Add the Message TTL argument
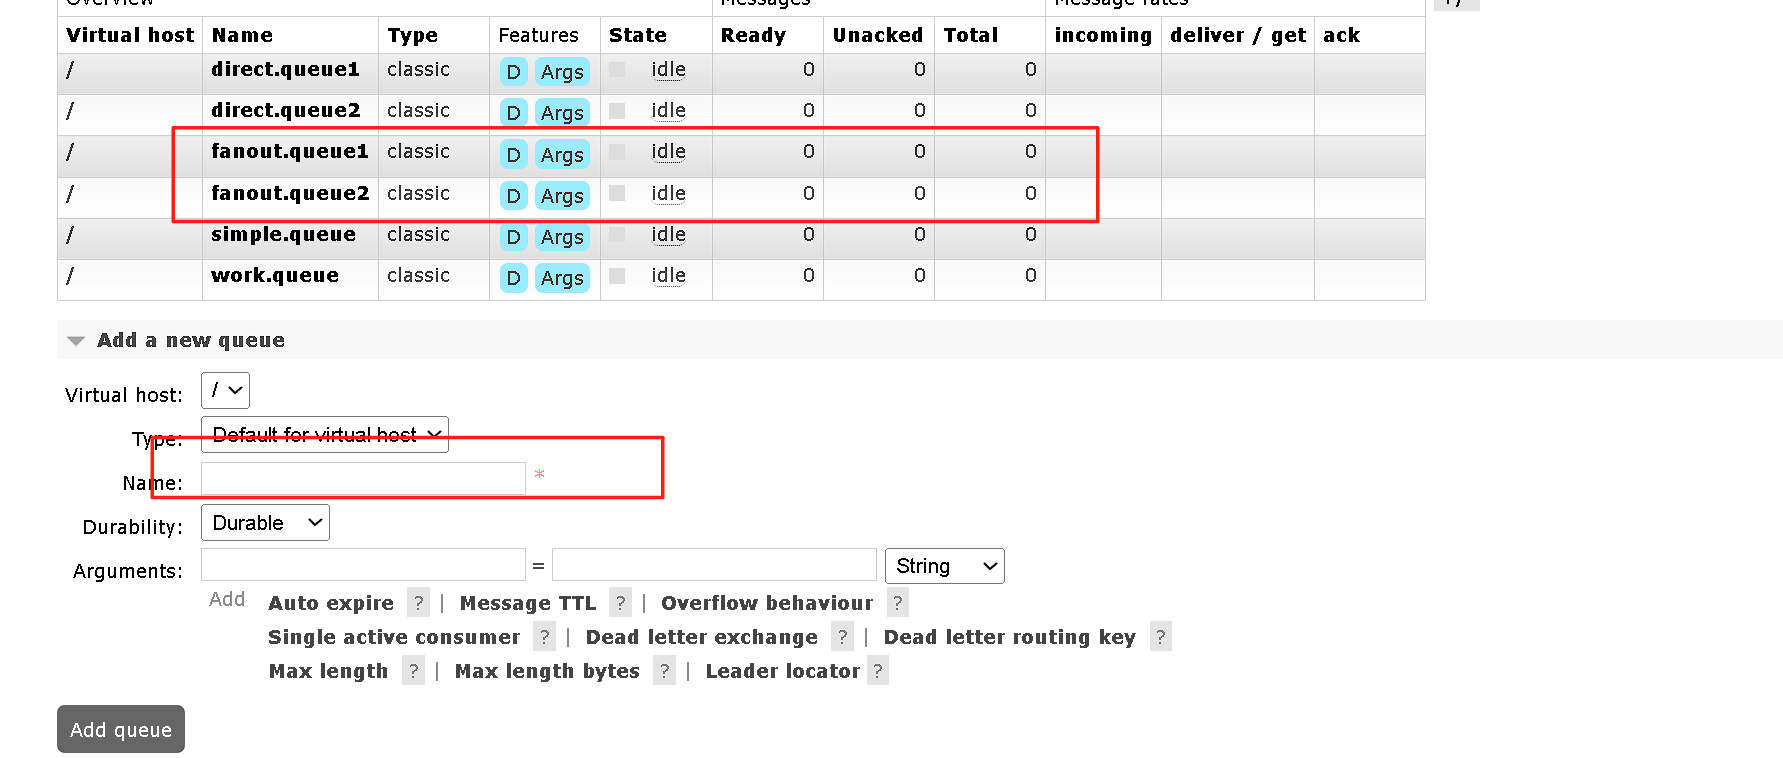The height and width of the screenshot is (758, 1783). pos(528,603)
